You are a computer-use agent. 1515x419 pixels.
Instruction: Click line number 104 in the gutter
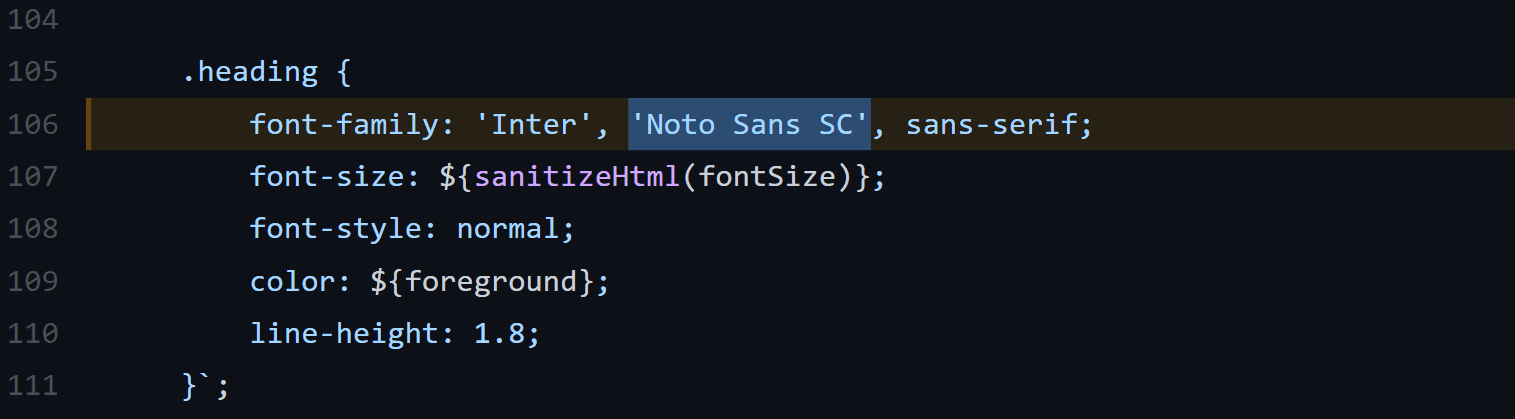(x=31, y=20)
